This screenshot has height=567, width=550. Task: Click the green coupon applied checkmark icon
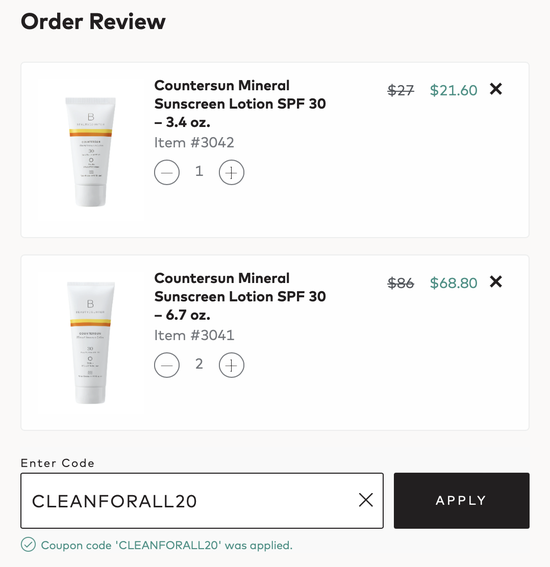click(28, 545)
